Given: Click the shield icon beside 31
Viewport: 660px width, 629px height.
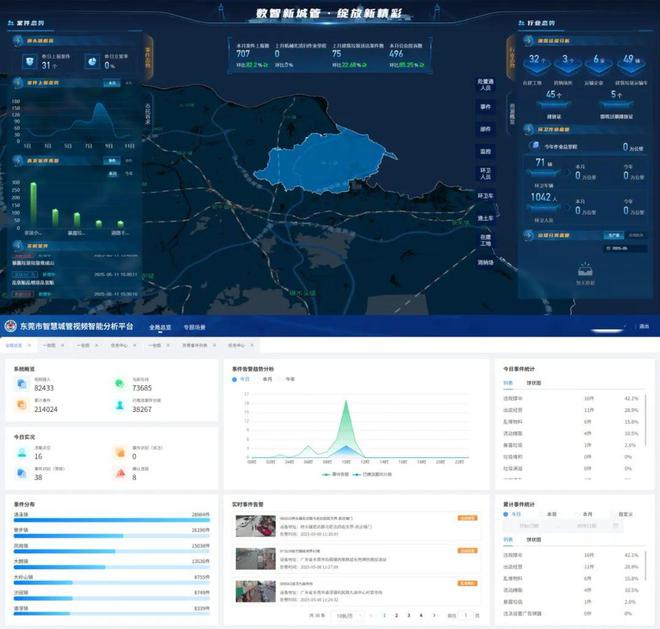Looking at the screenshot, I should coord(30,62).
